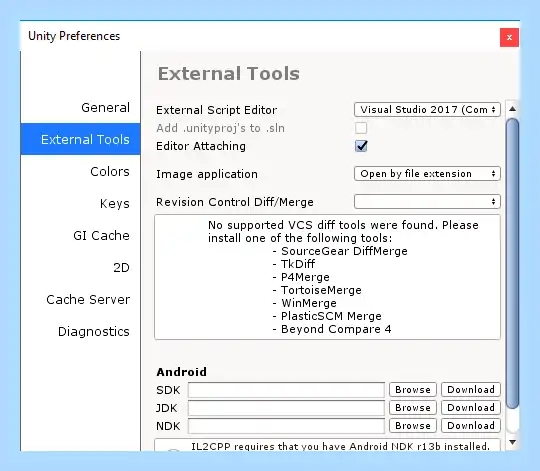Close the Unity Preferences window
The height and width of the screenshot is (471, 540).
coord(509,37)
